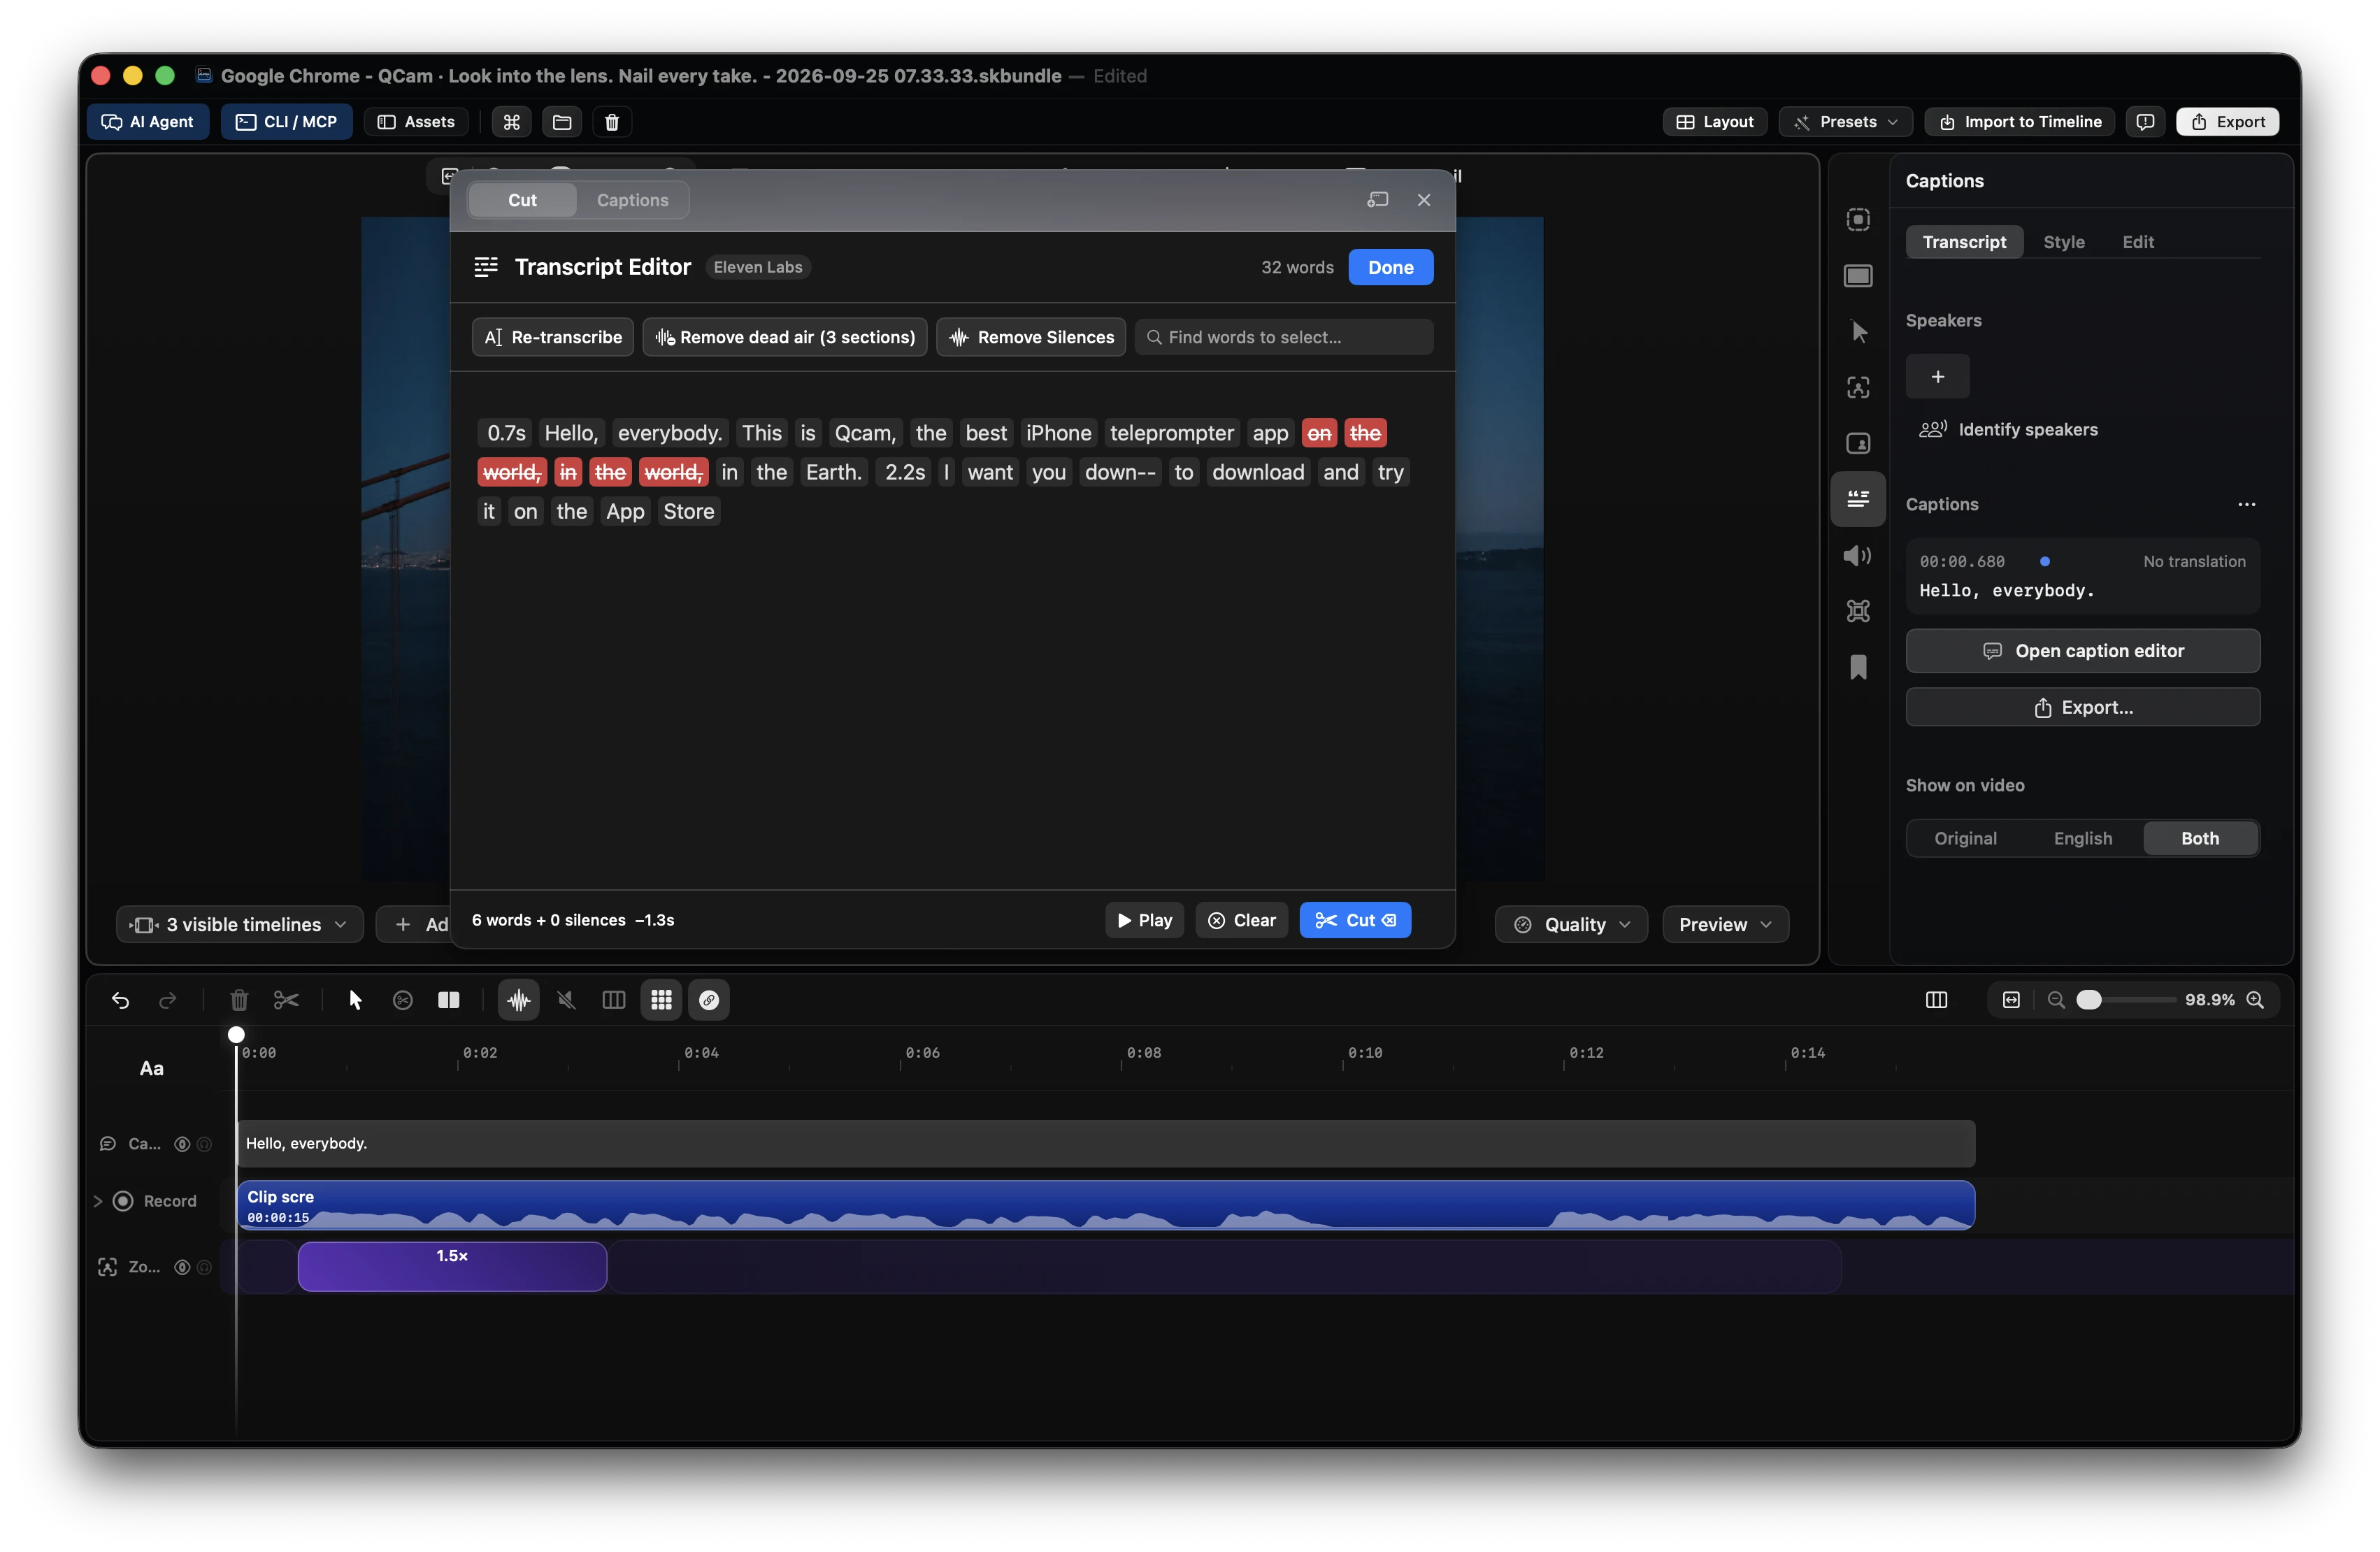Screen dimensions: 2380x1552
Task: Toggle the grid icon in timeline toolbar
Action: (661, 1000)
